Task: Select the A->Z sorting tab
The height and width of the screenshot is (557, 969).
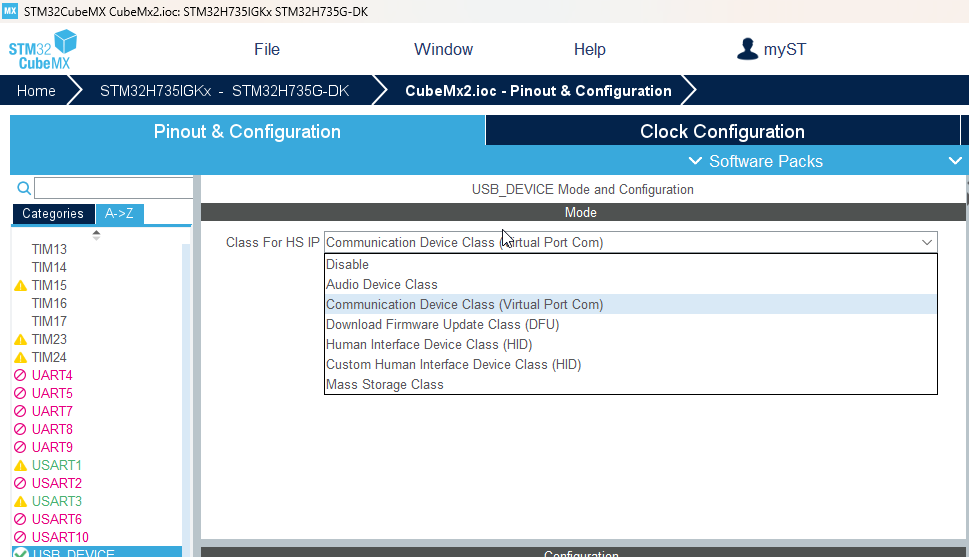Action: [119, 213]
